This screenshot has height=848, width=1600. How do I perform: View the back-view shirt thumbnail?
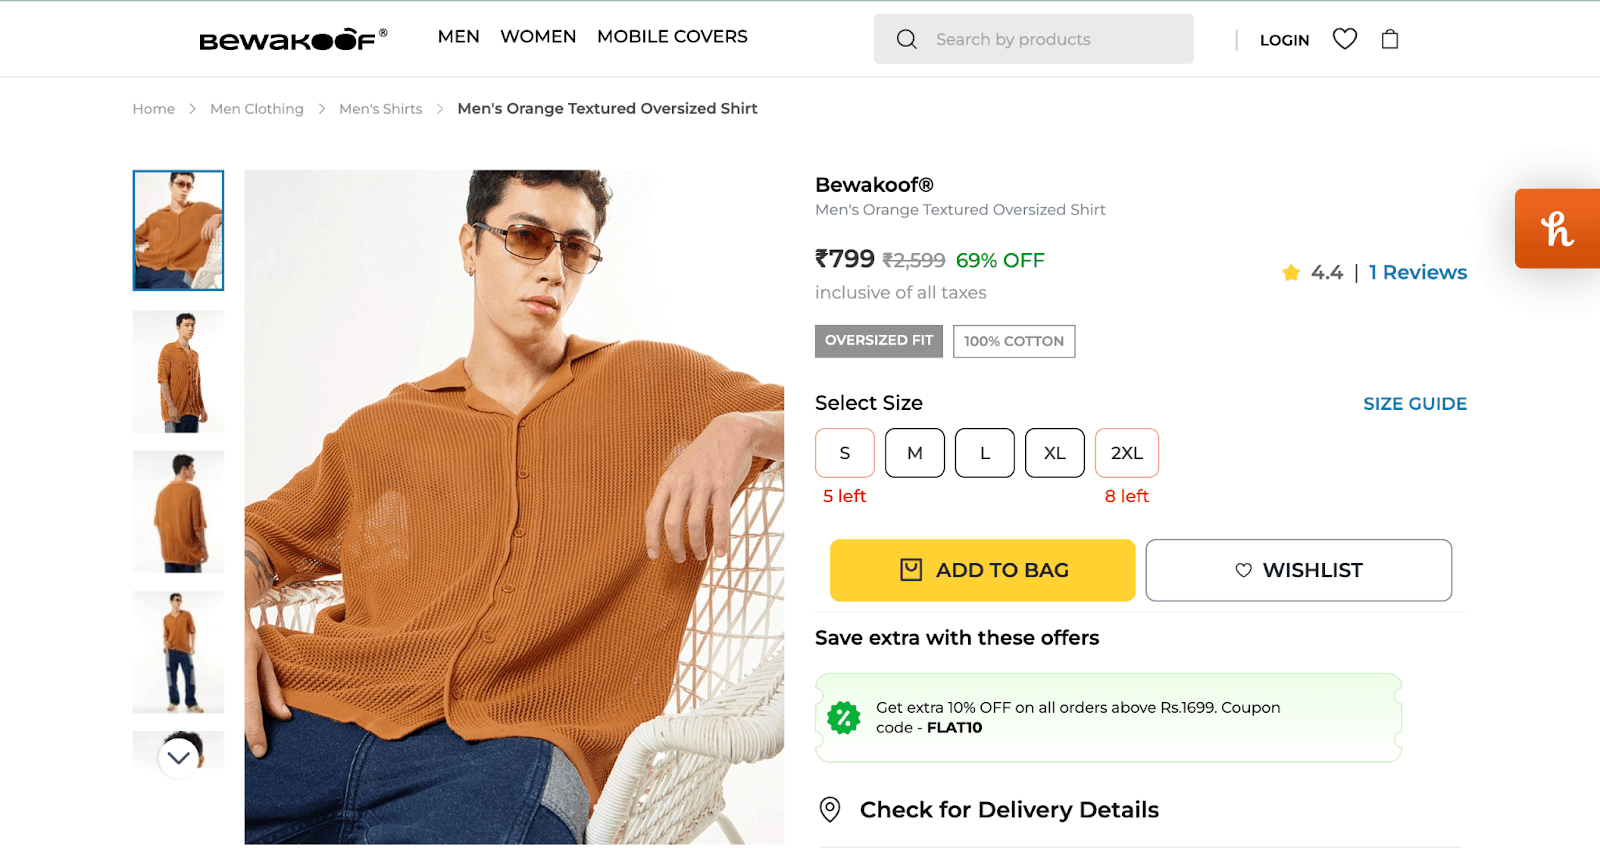(178, 511)
